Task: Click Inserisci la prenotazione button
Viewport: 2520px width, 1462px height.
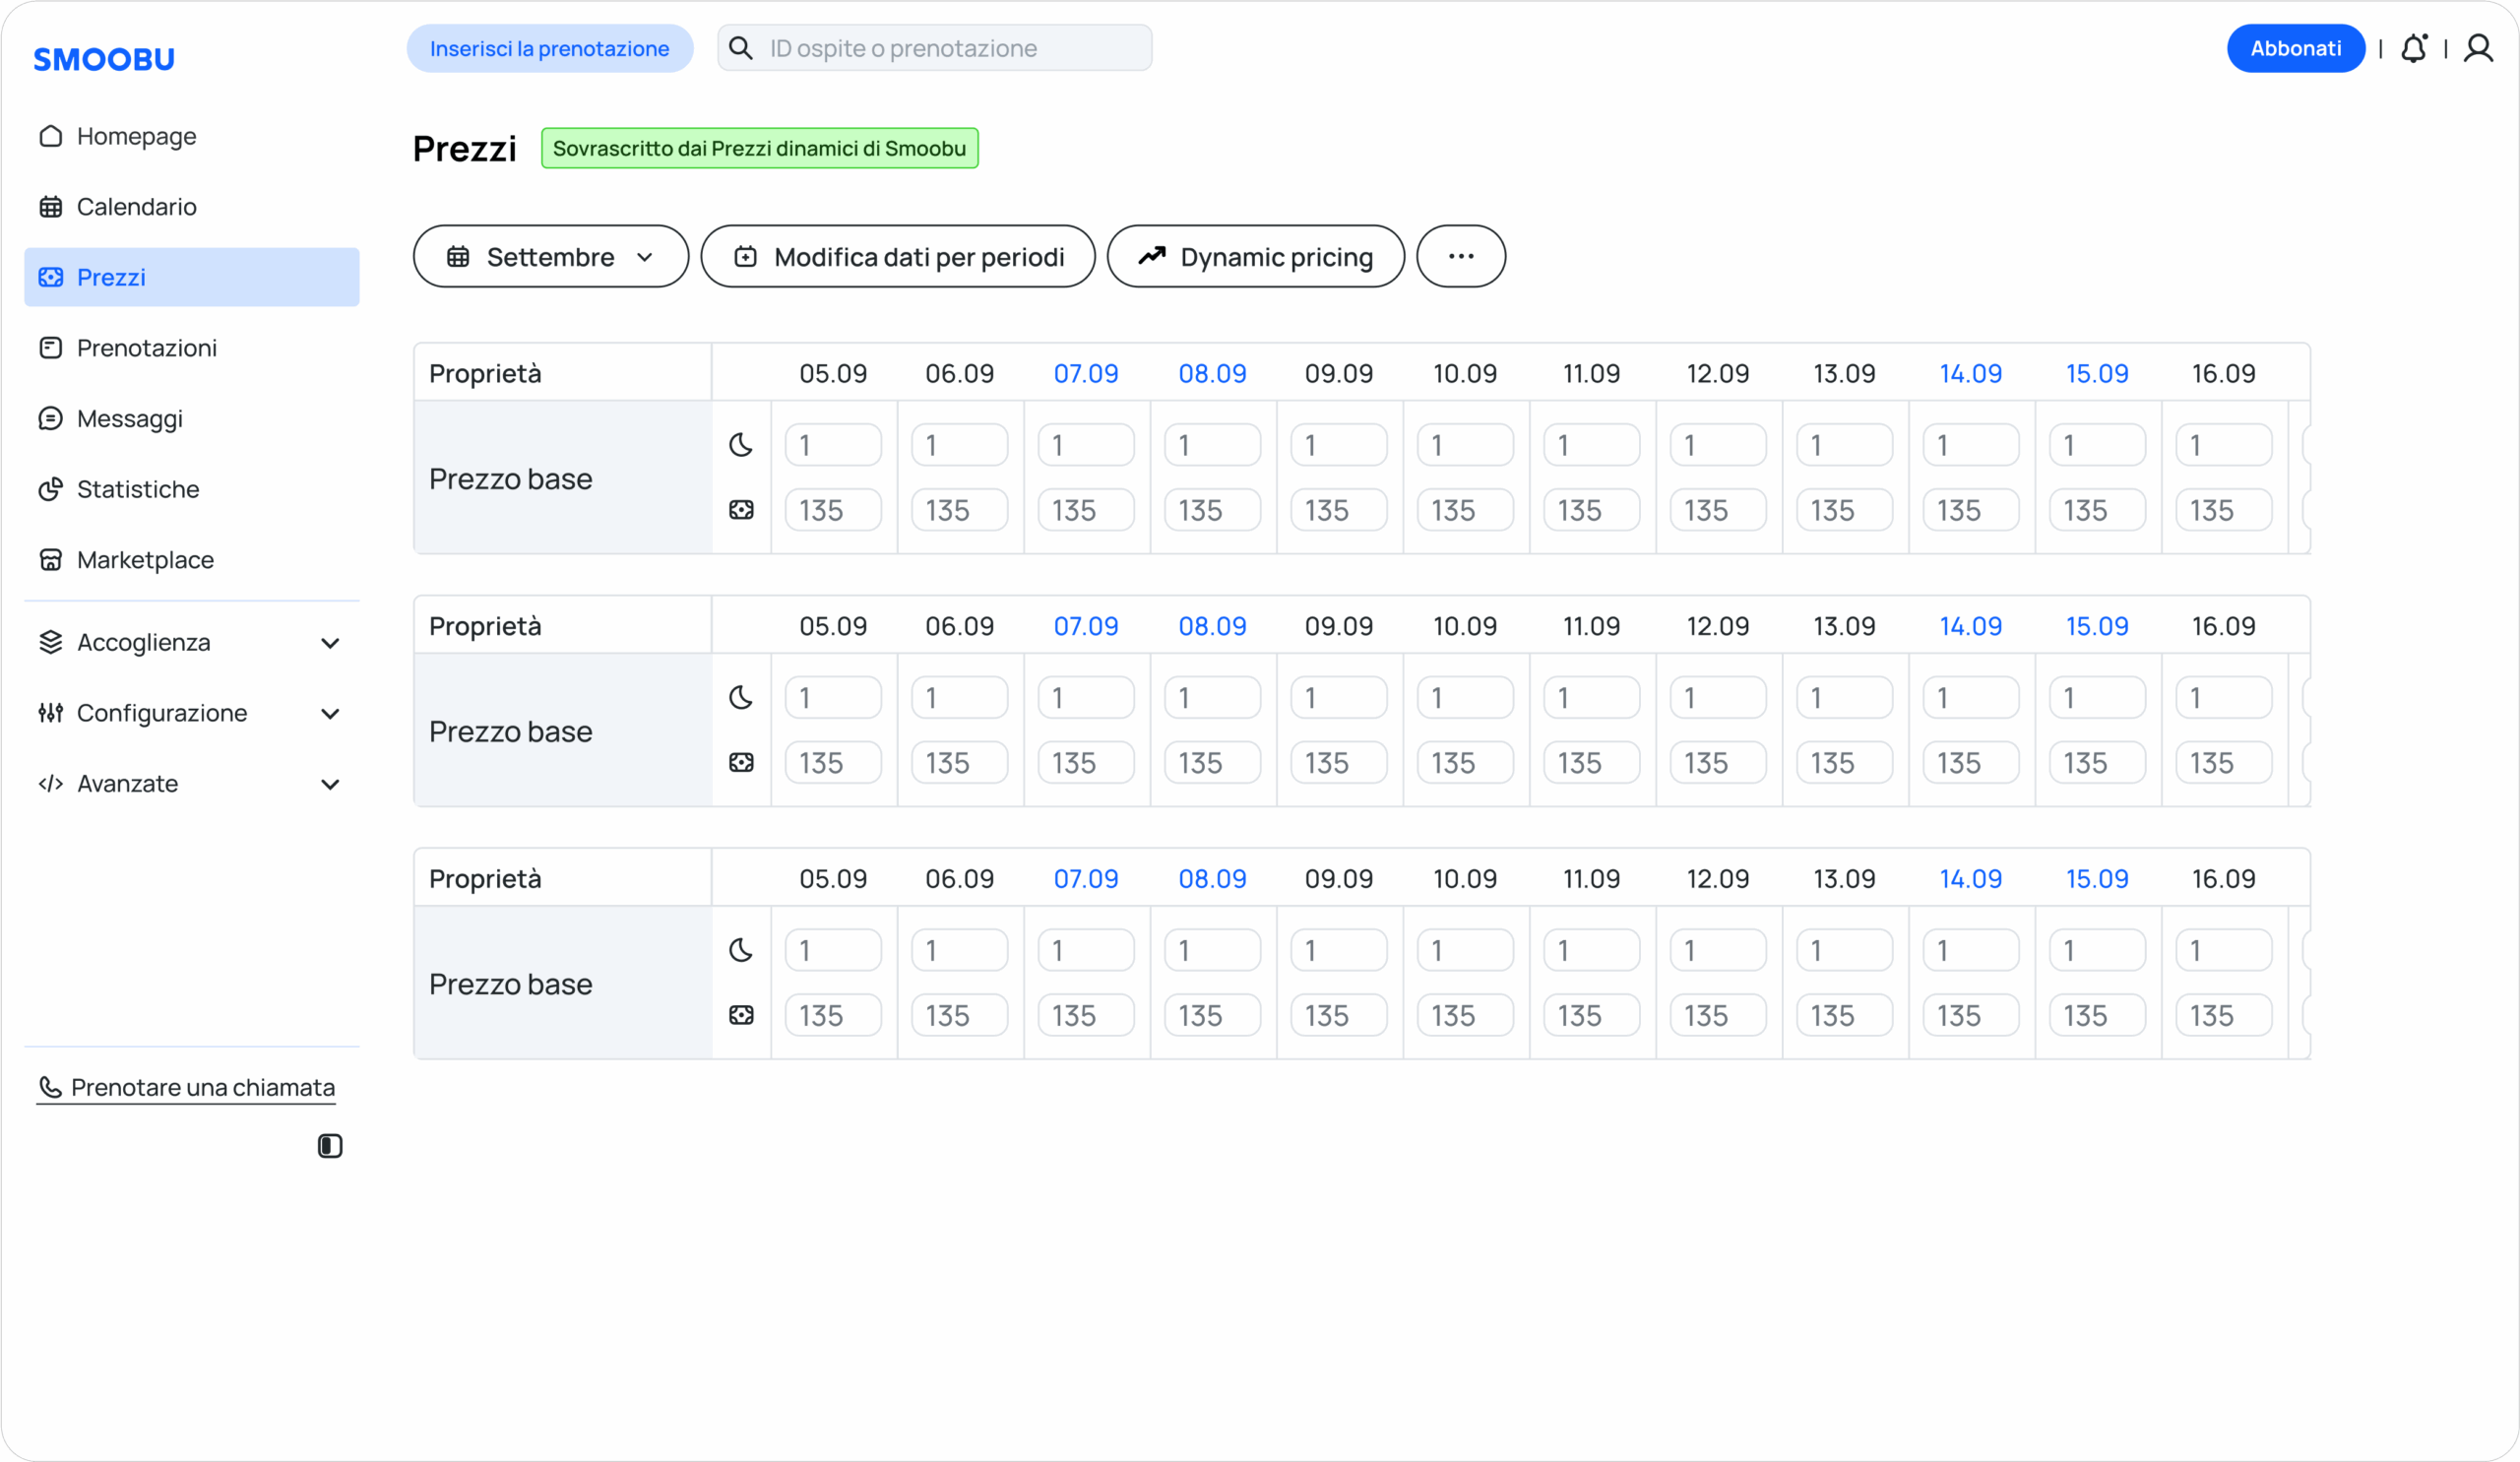Action: point(549,48)
